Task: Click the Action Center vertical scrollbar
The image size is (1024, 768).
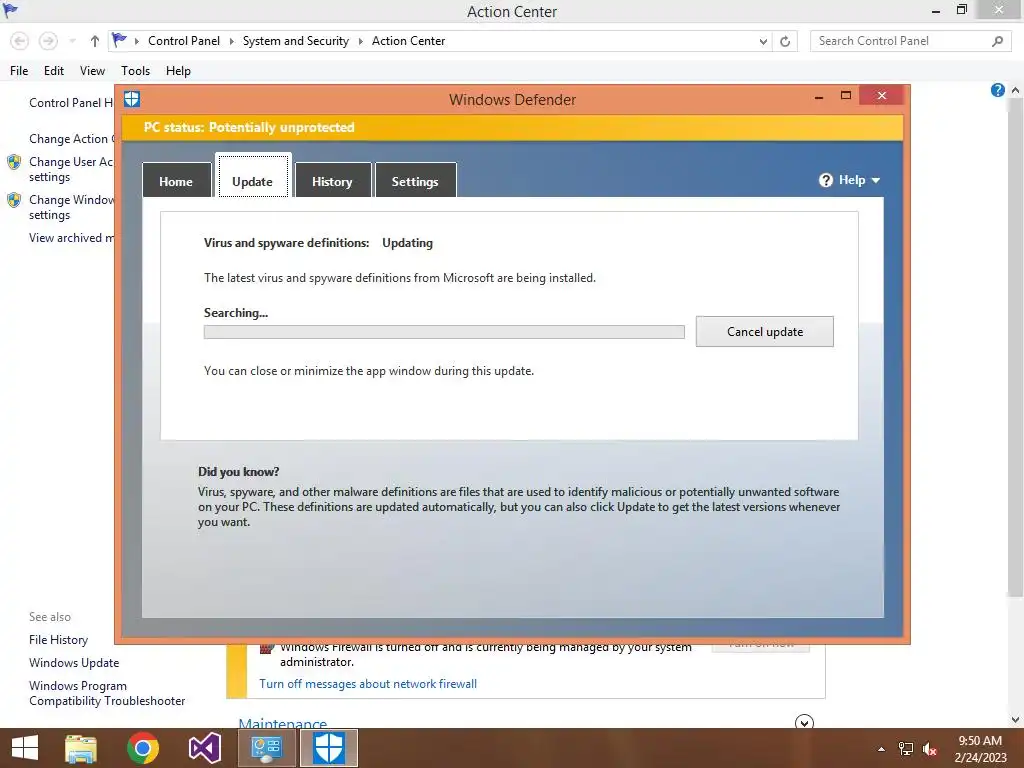Action: point(1015,349)
